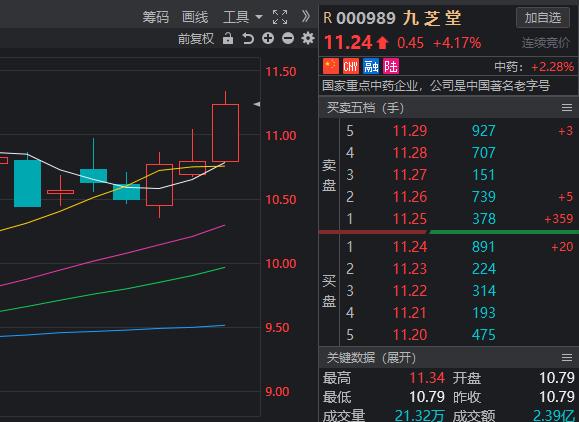
Task: Click the CNY currency badge
Action: pos(350,66)
